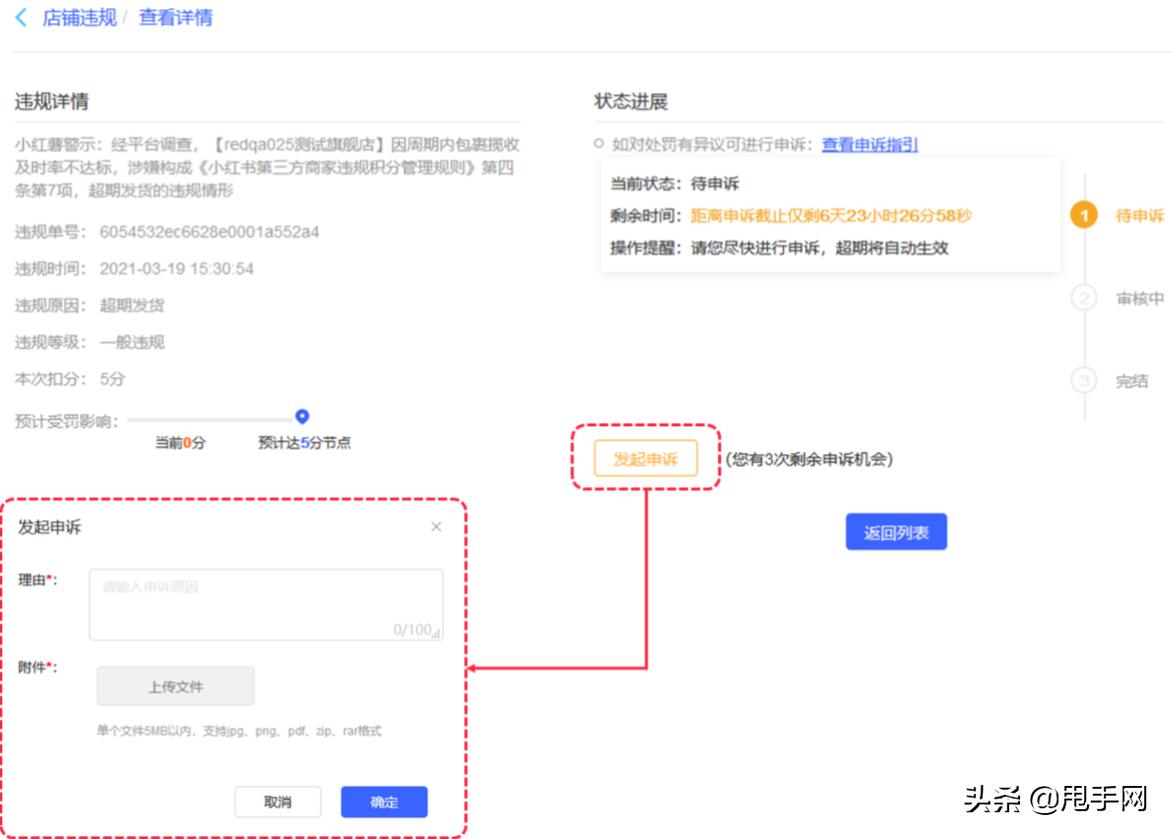Confirm the appeal with the 确定 button

click(x=384, y=801)
